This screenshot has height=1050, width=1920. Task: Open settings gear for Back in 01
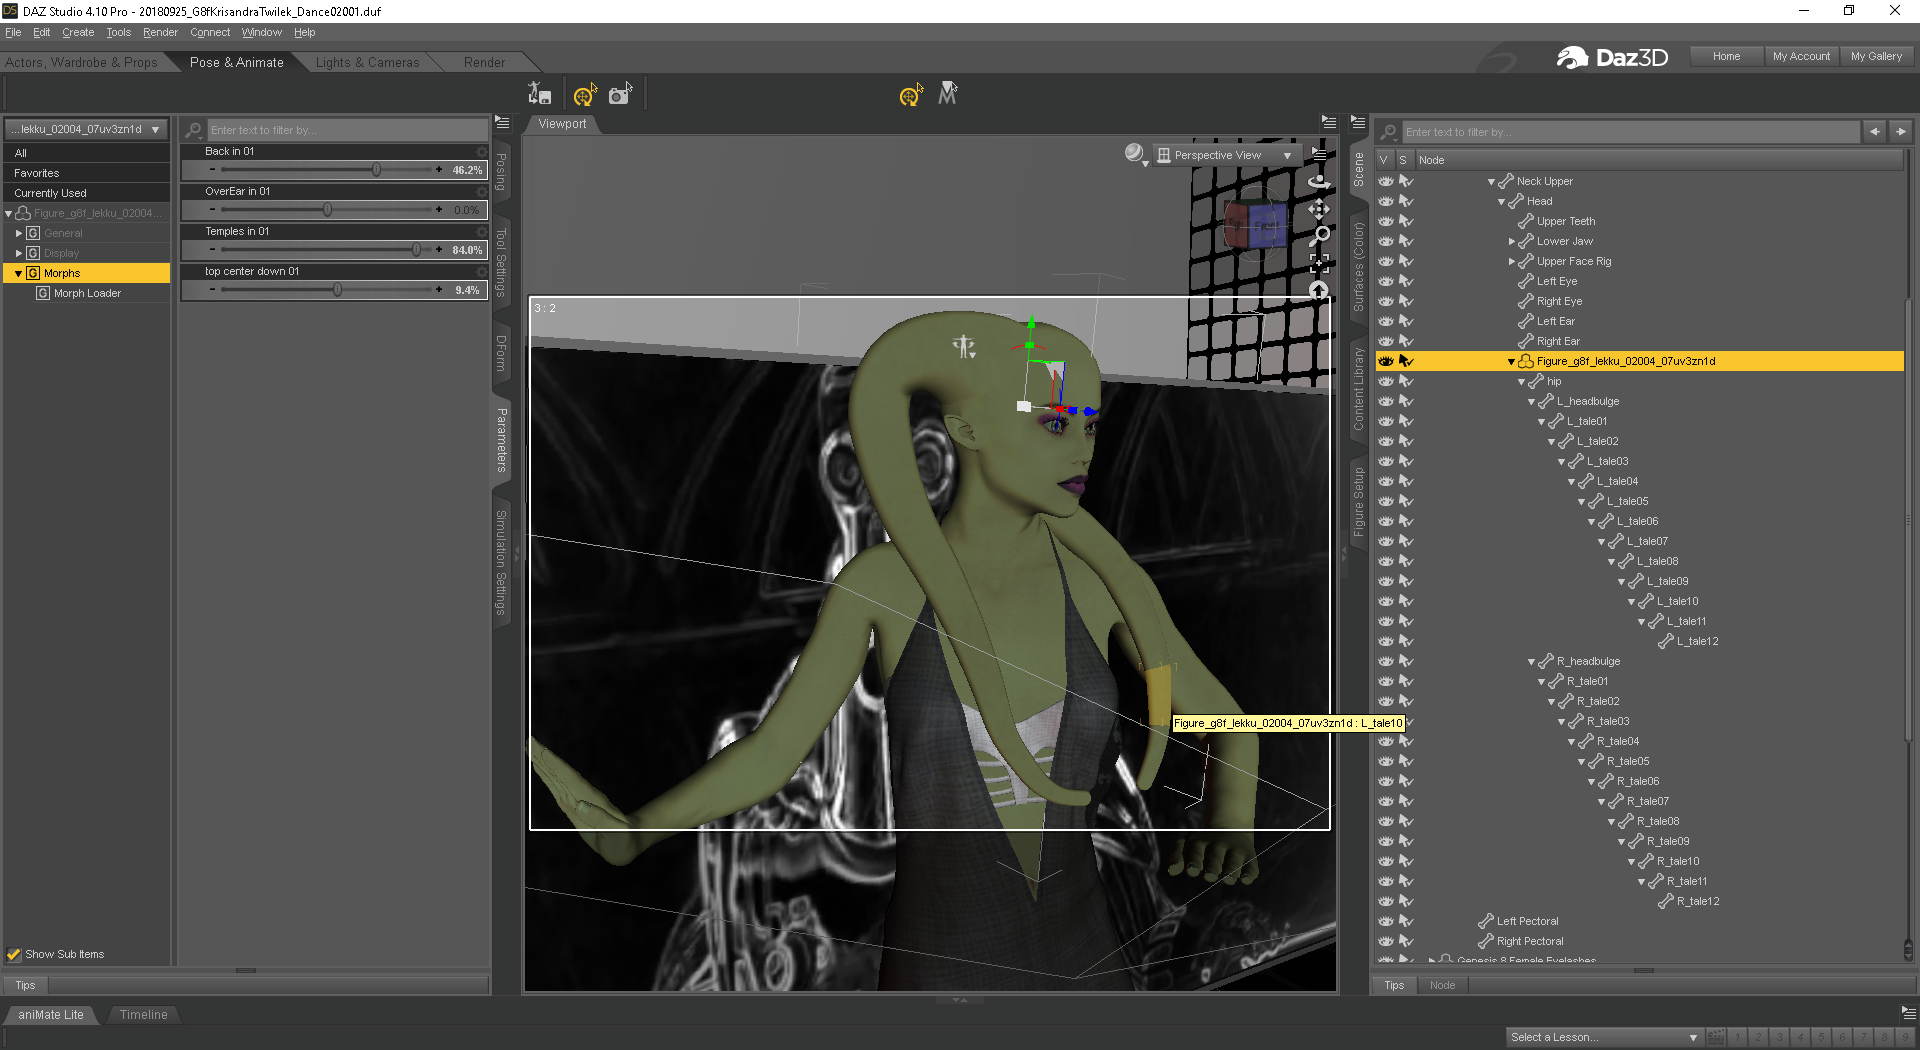[x=482, y=151]
